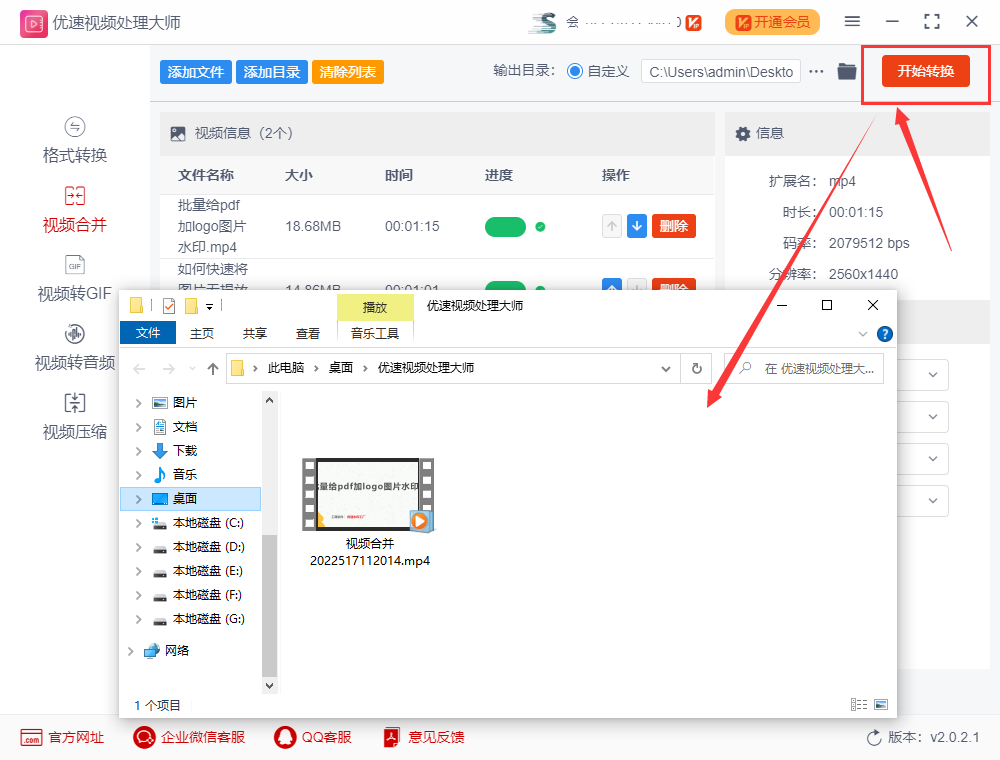This screenshot has height=760, width=1000.
Task: Click the Explorer help question mark icon
Action: tap(885, 333)
